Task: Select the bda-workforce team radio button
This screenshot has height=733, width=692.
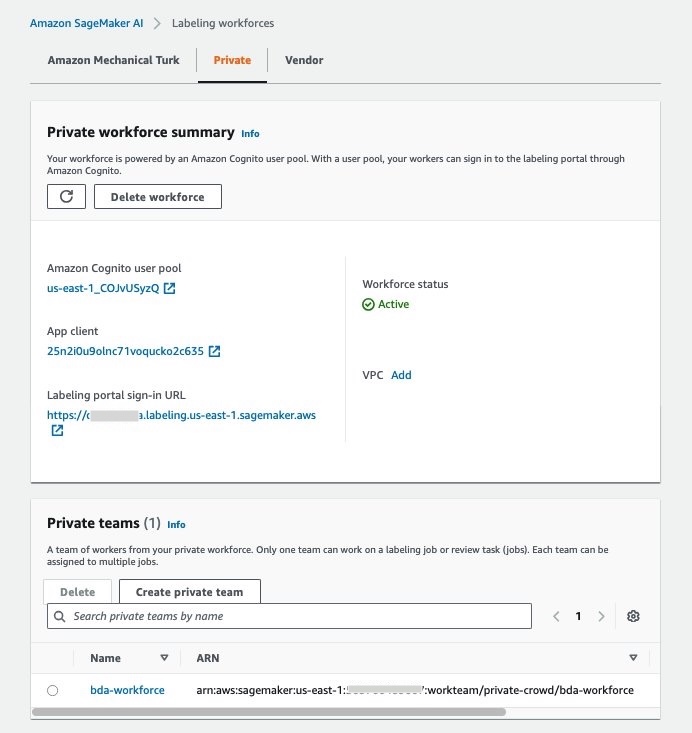Action: tap(52, 690)
